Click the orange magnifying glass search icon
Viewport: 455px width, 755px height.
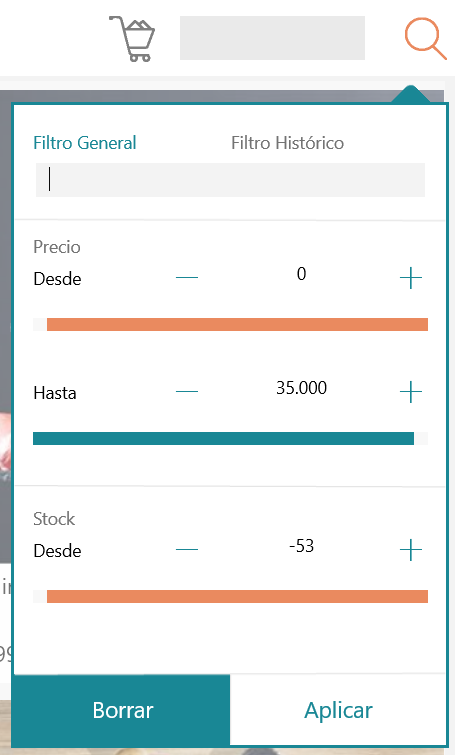(x=426, y=39)
